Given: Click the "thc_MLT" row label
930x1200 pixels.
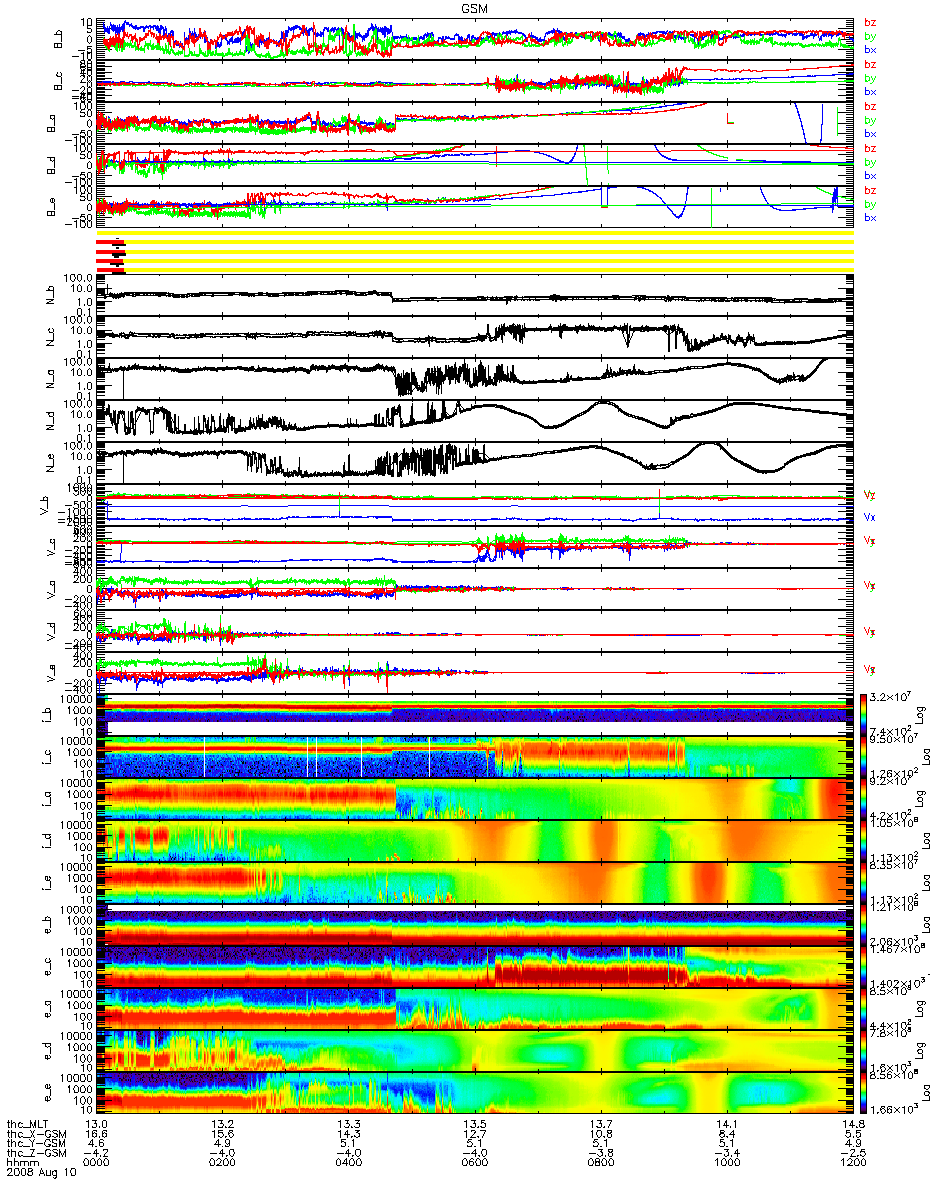Looking at the screenshot, I should click(30, 1126).
